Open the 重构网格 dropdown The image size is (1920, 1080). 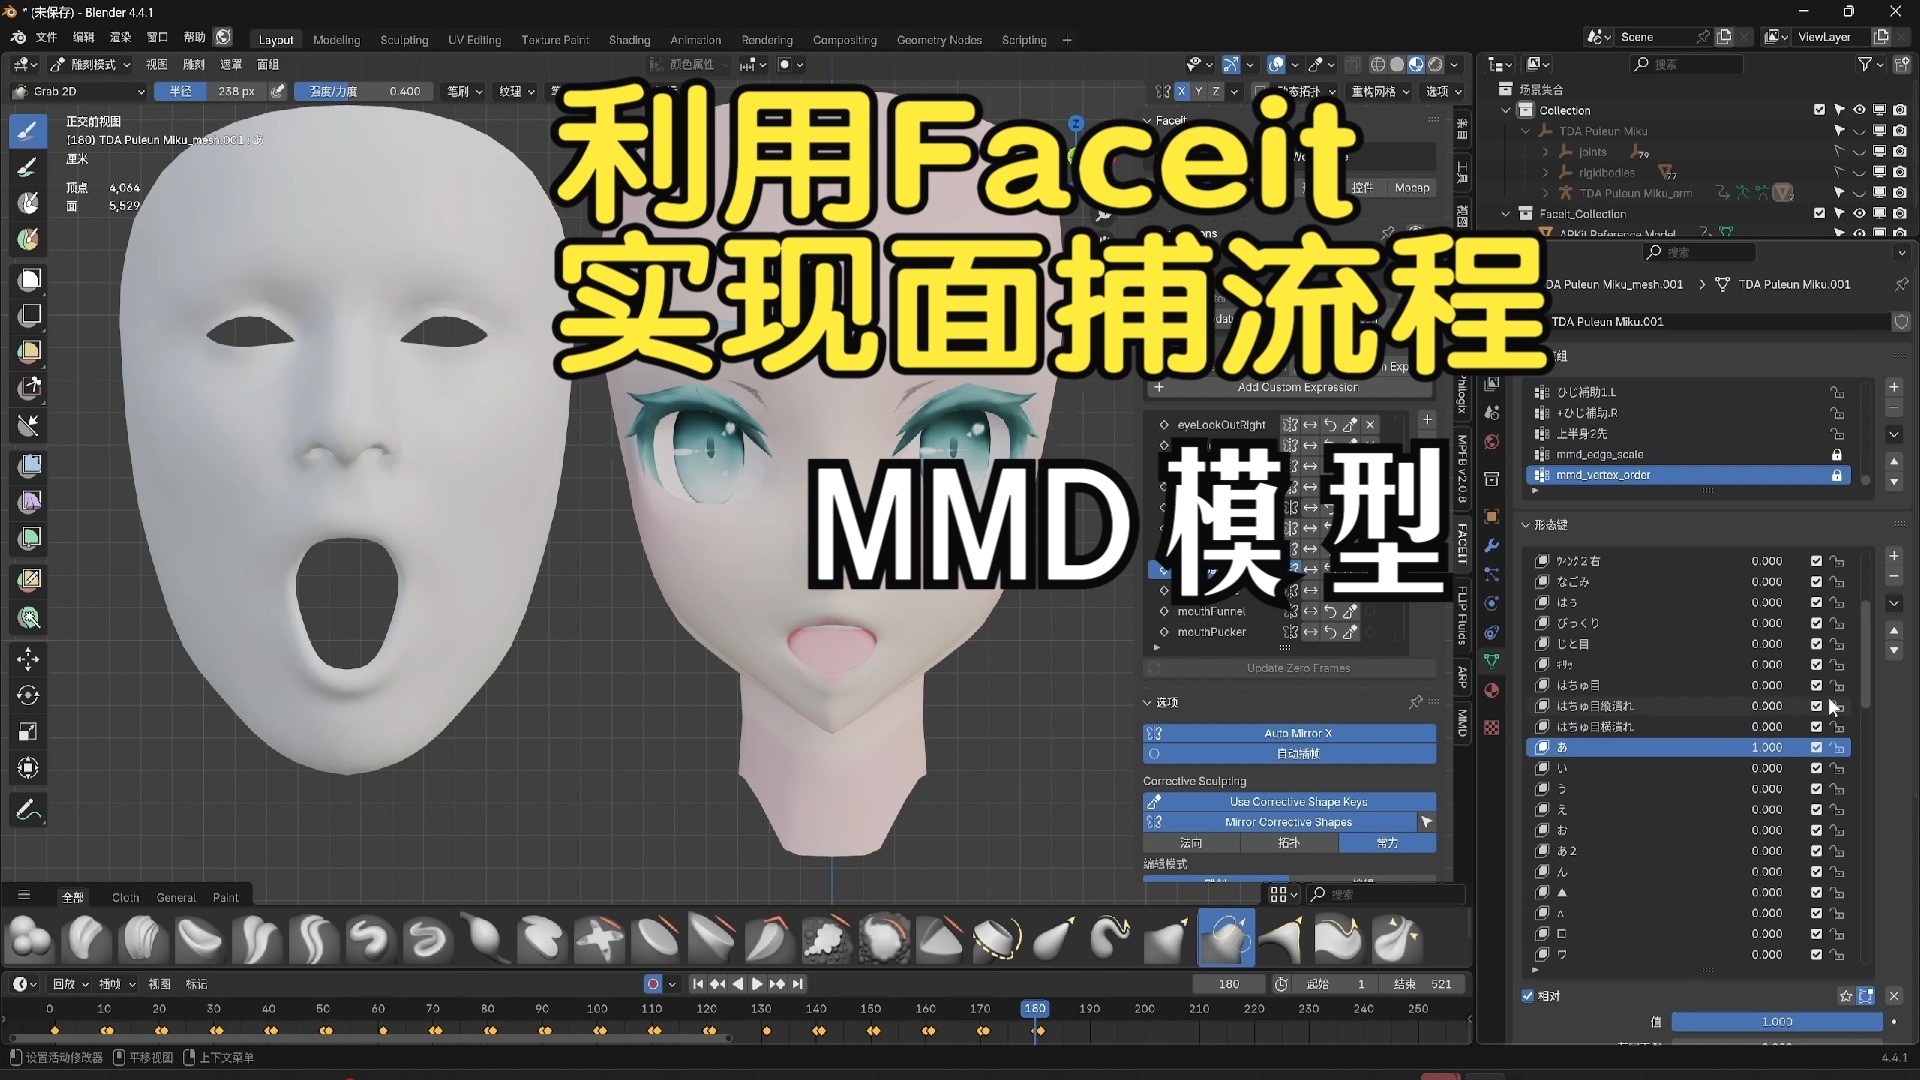[x=1381, y=91]
